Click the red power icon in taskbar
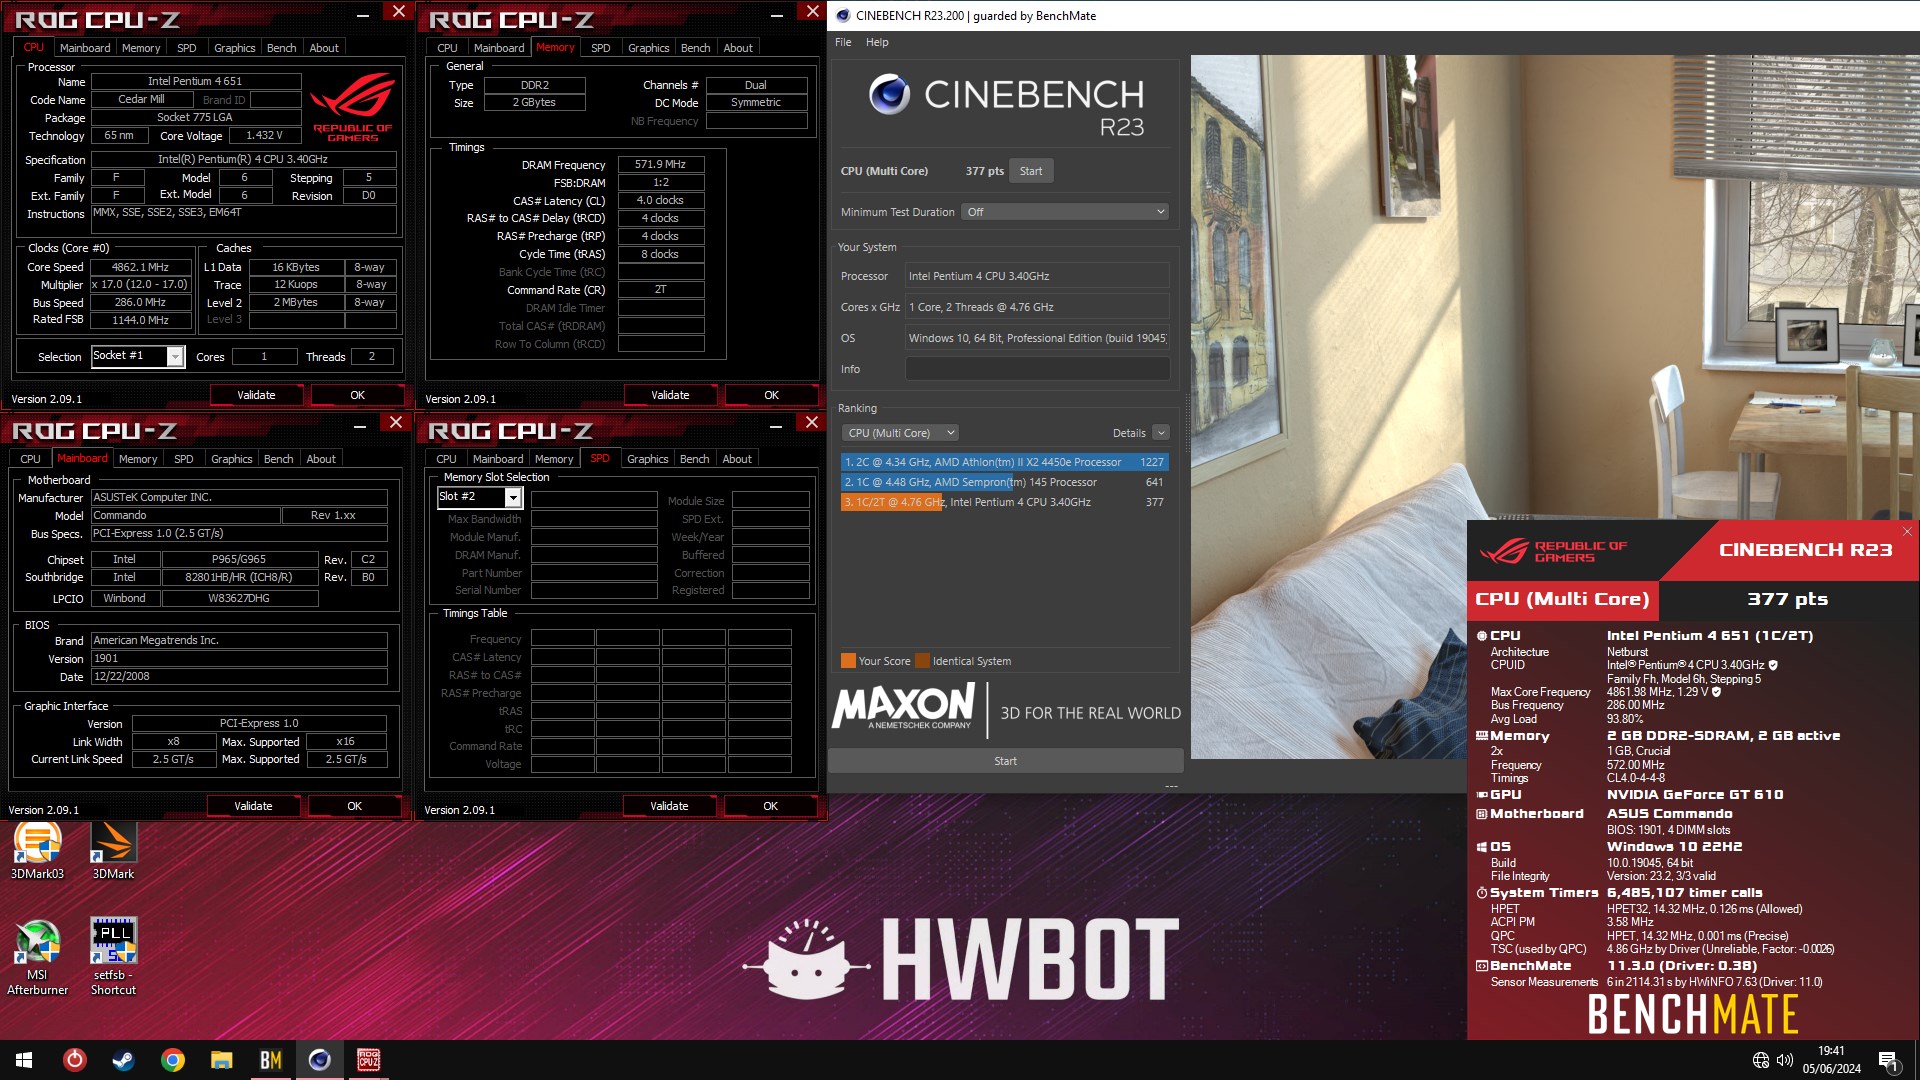1920x1080 pixels. coord(75,1060)
